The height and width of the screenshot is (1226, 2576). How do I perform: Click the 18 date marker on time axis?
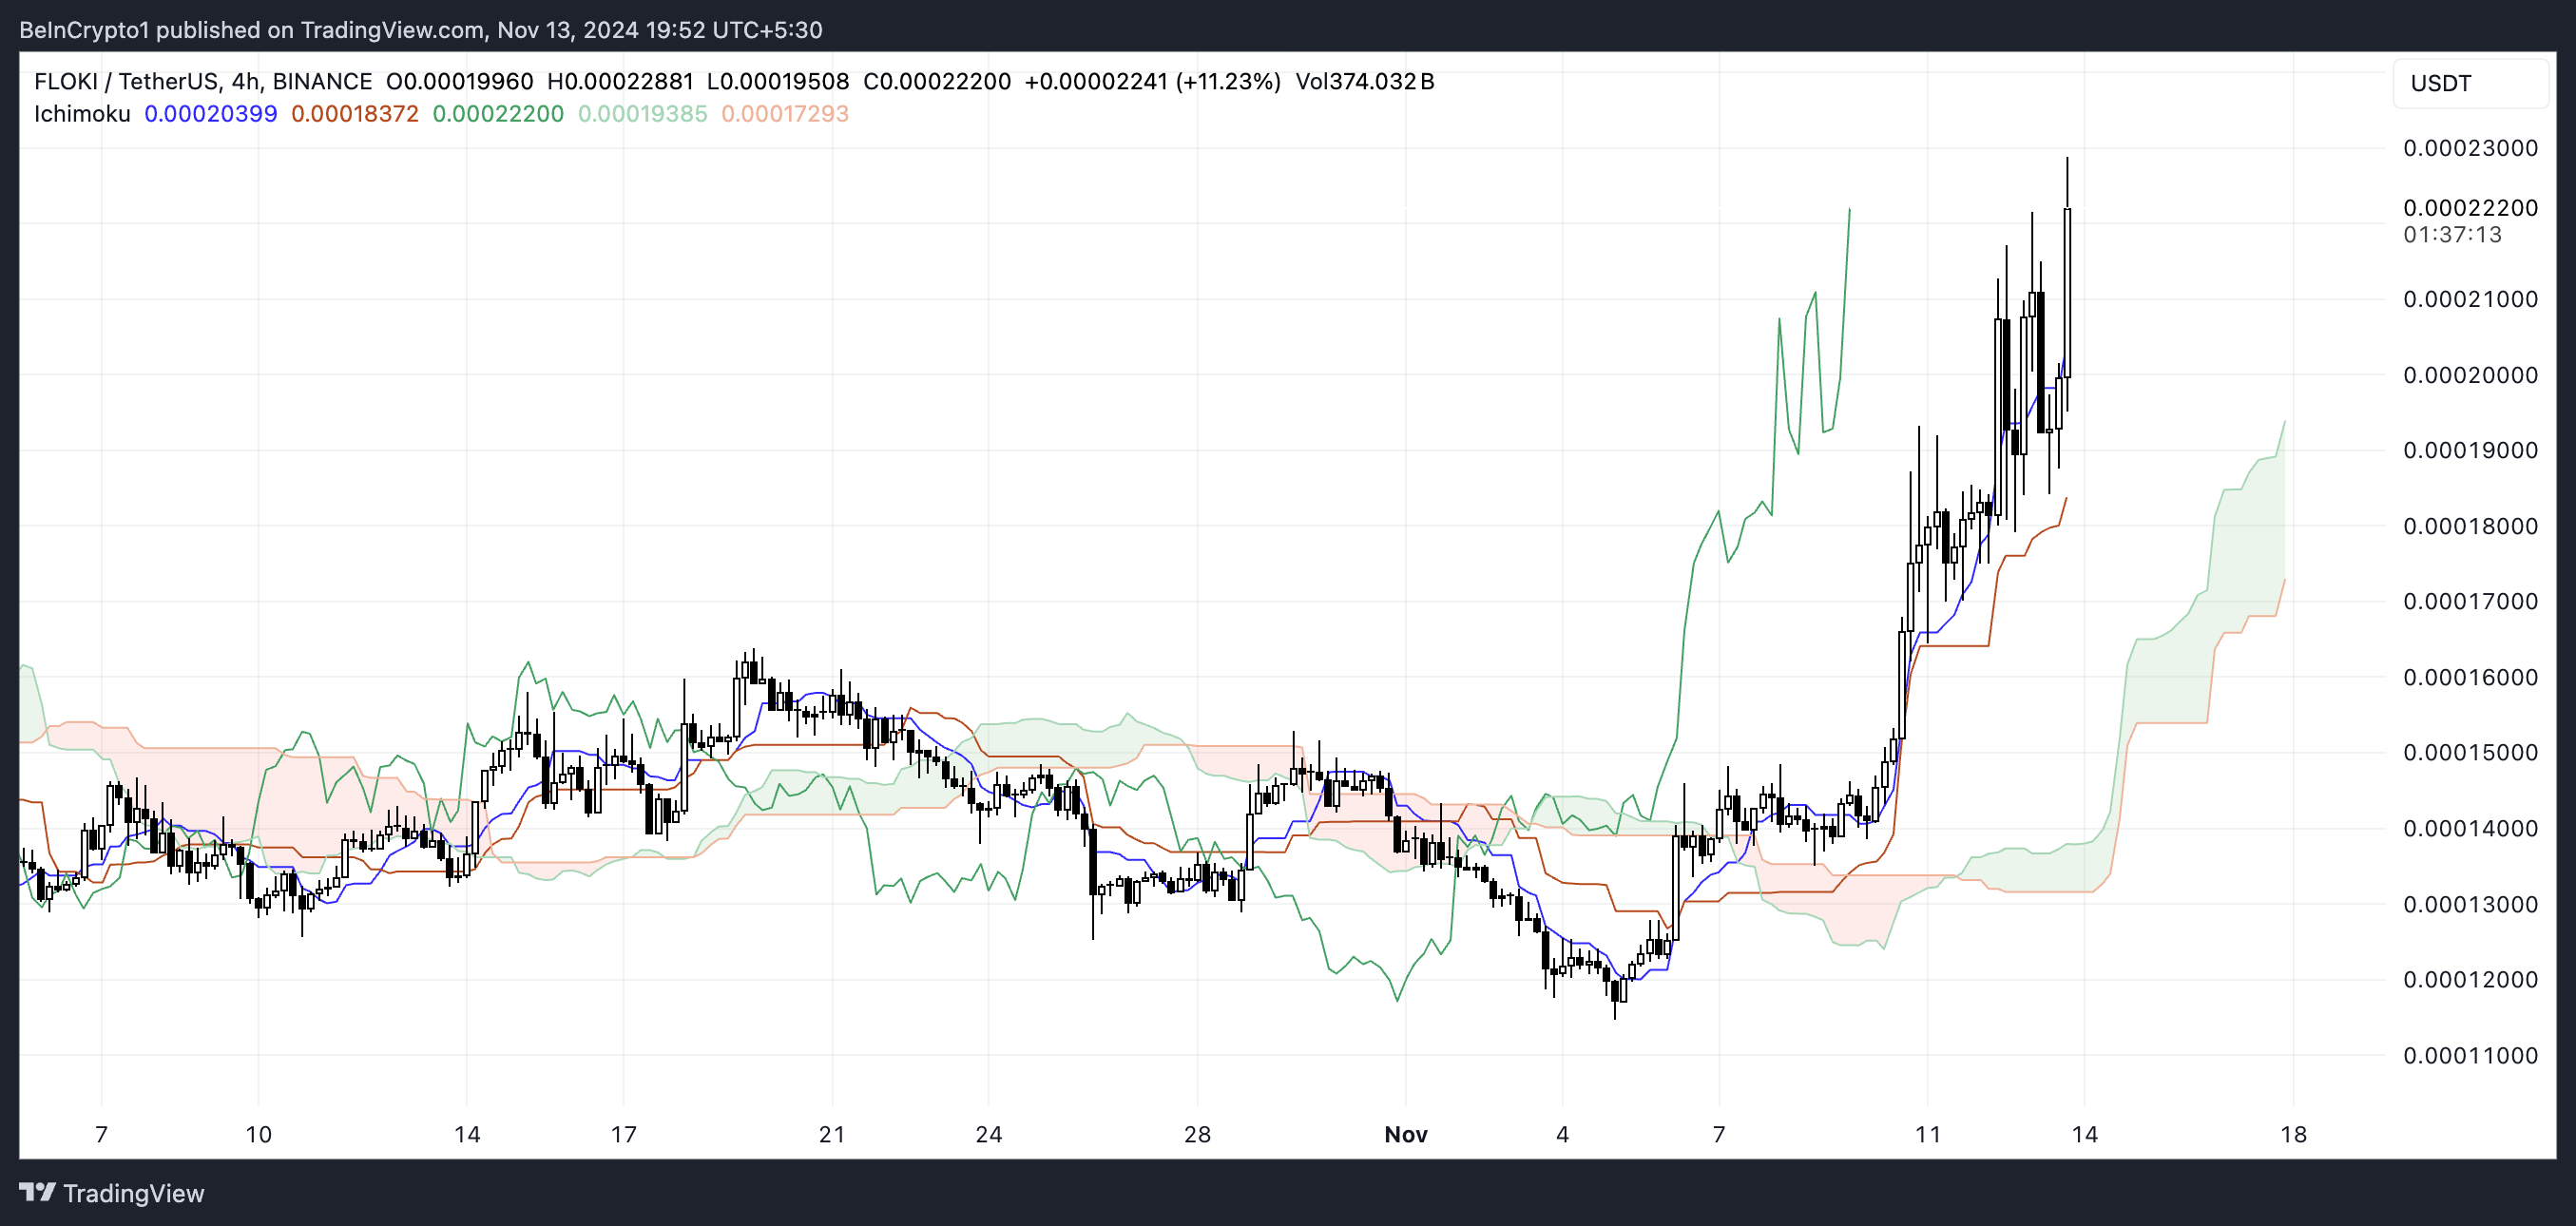click(2293, 1134)
